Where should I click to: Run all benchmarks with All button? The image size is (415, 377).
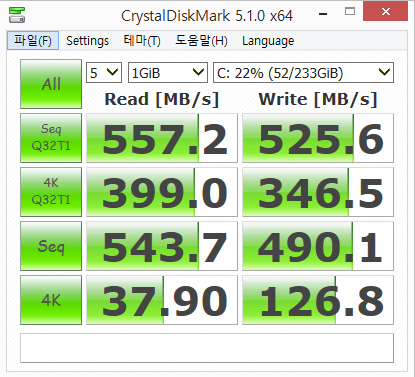coord(51,84)
